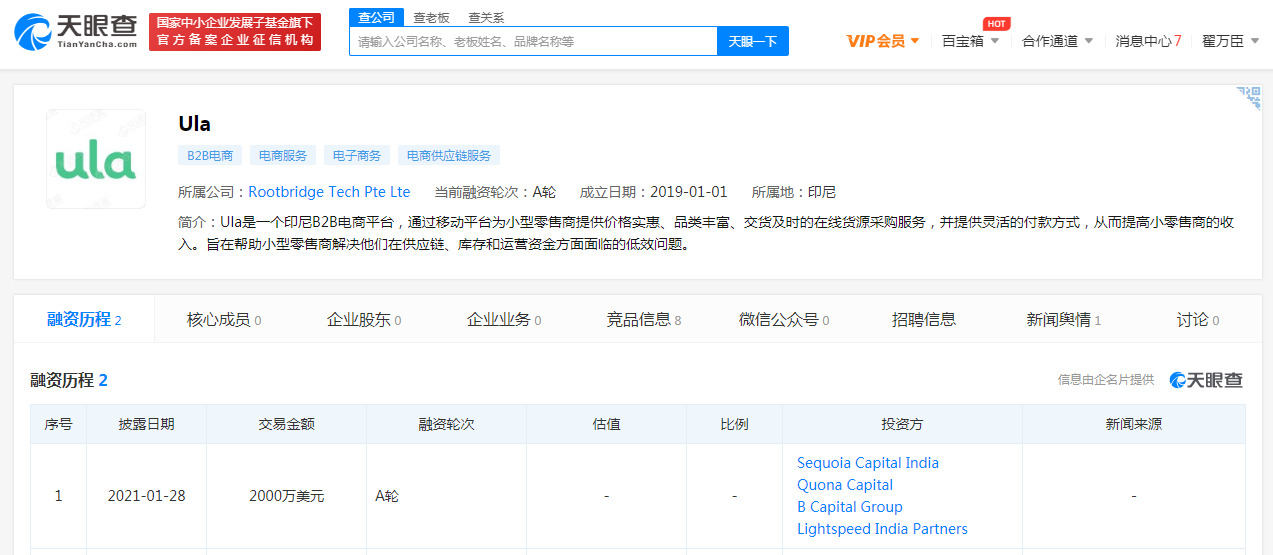Click the 2021-01-28 disclosure date cell
This screenshot has height=555, width=1273.
click(x=147, y=496)
